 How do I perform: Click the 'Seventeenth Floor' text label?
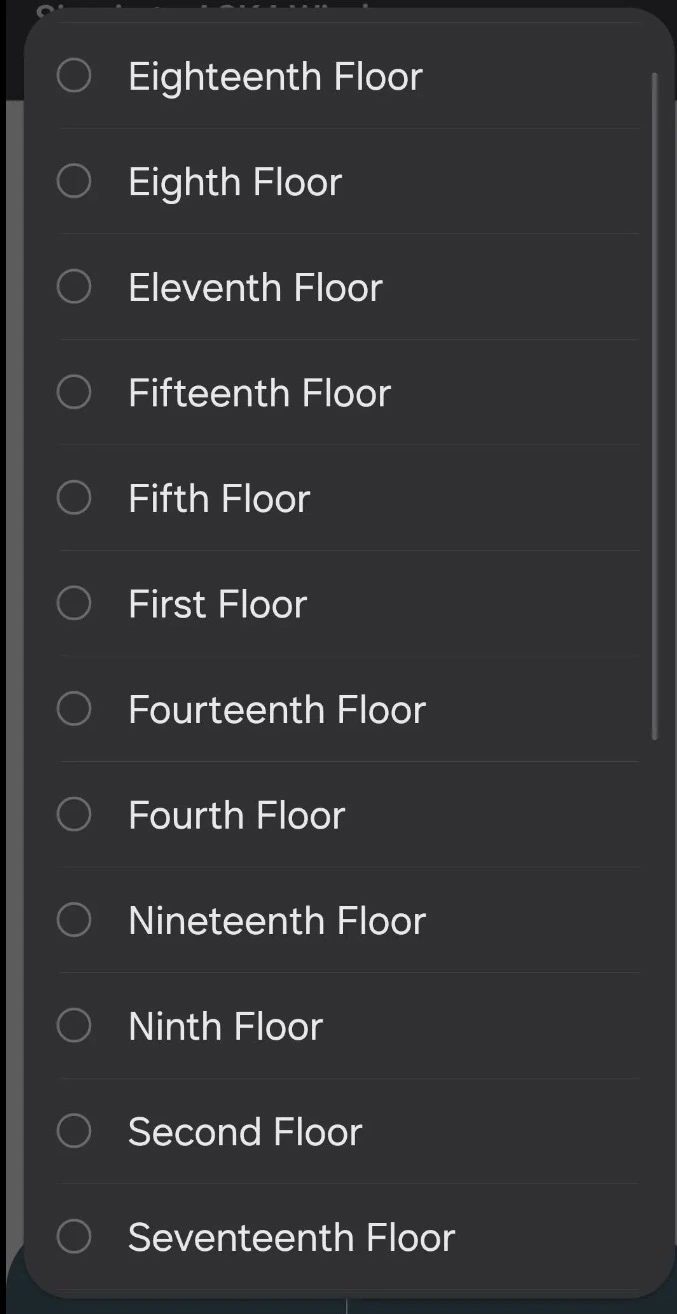click(291, 1238)
